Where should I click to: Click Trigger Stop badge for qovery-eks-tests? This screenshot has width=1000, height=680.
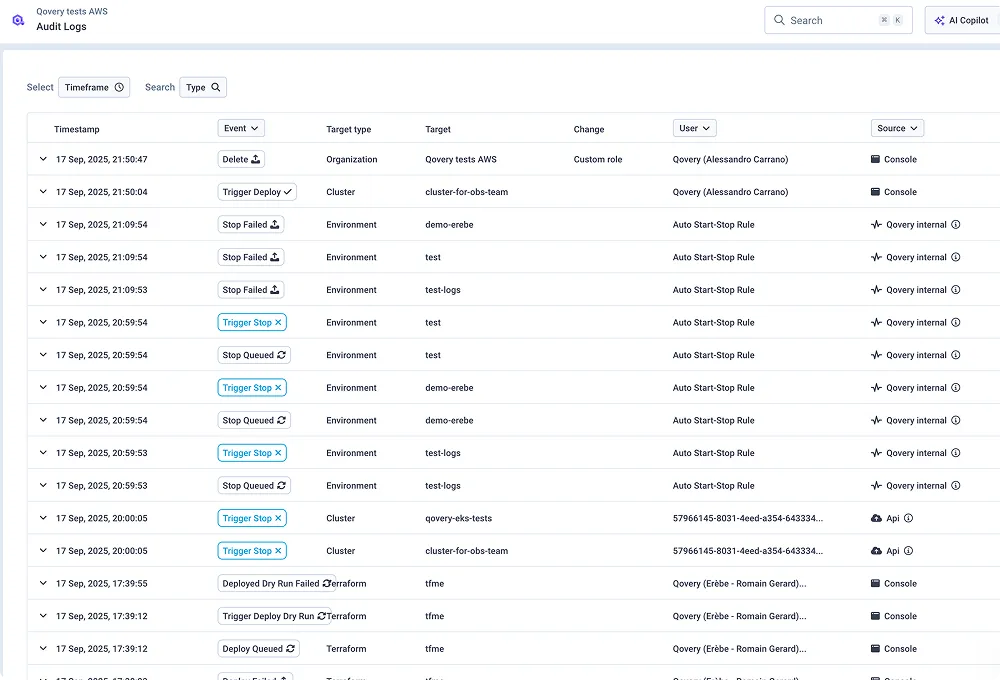coord(252,519)
